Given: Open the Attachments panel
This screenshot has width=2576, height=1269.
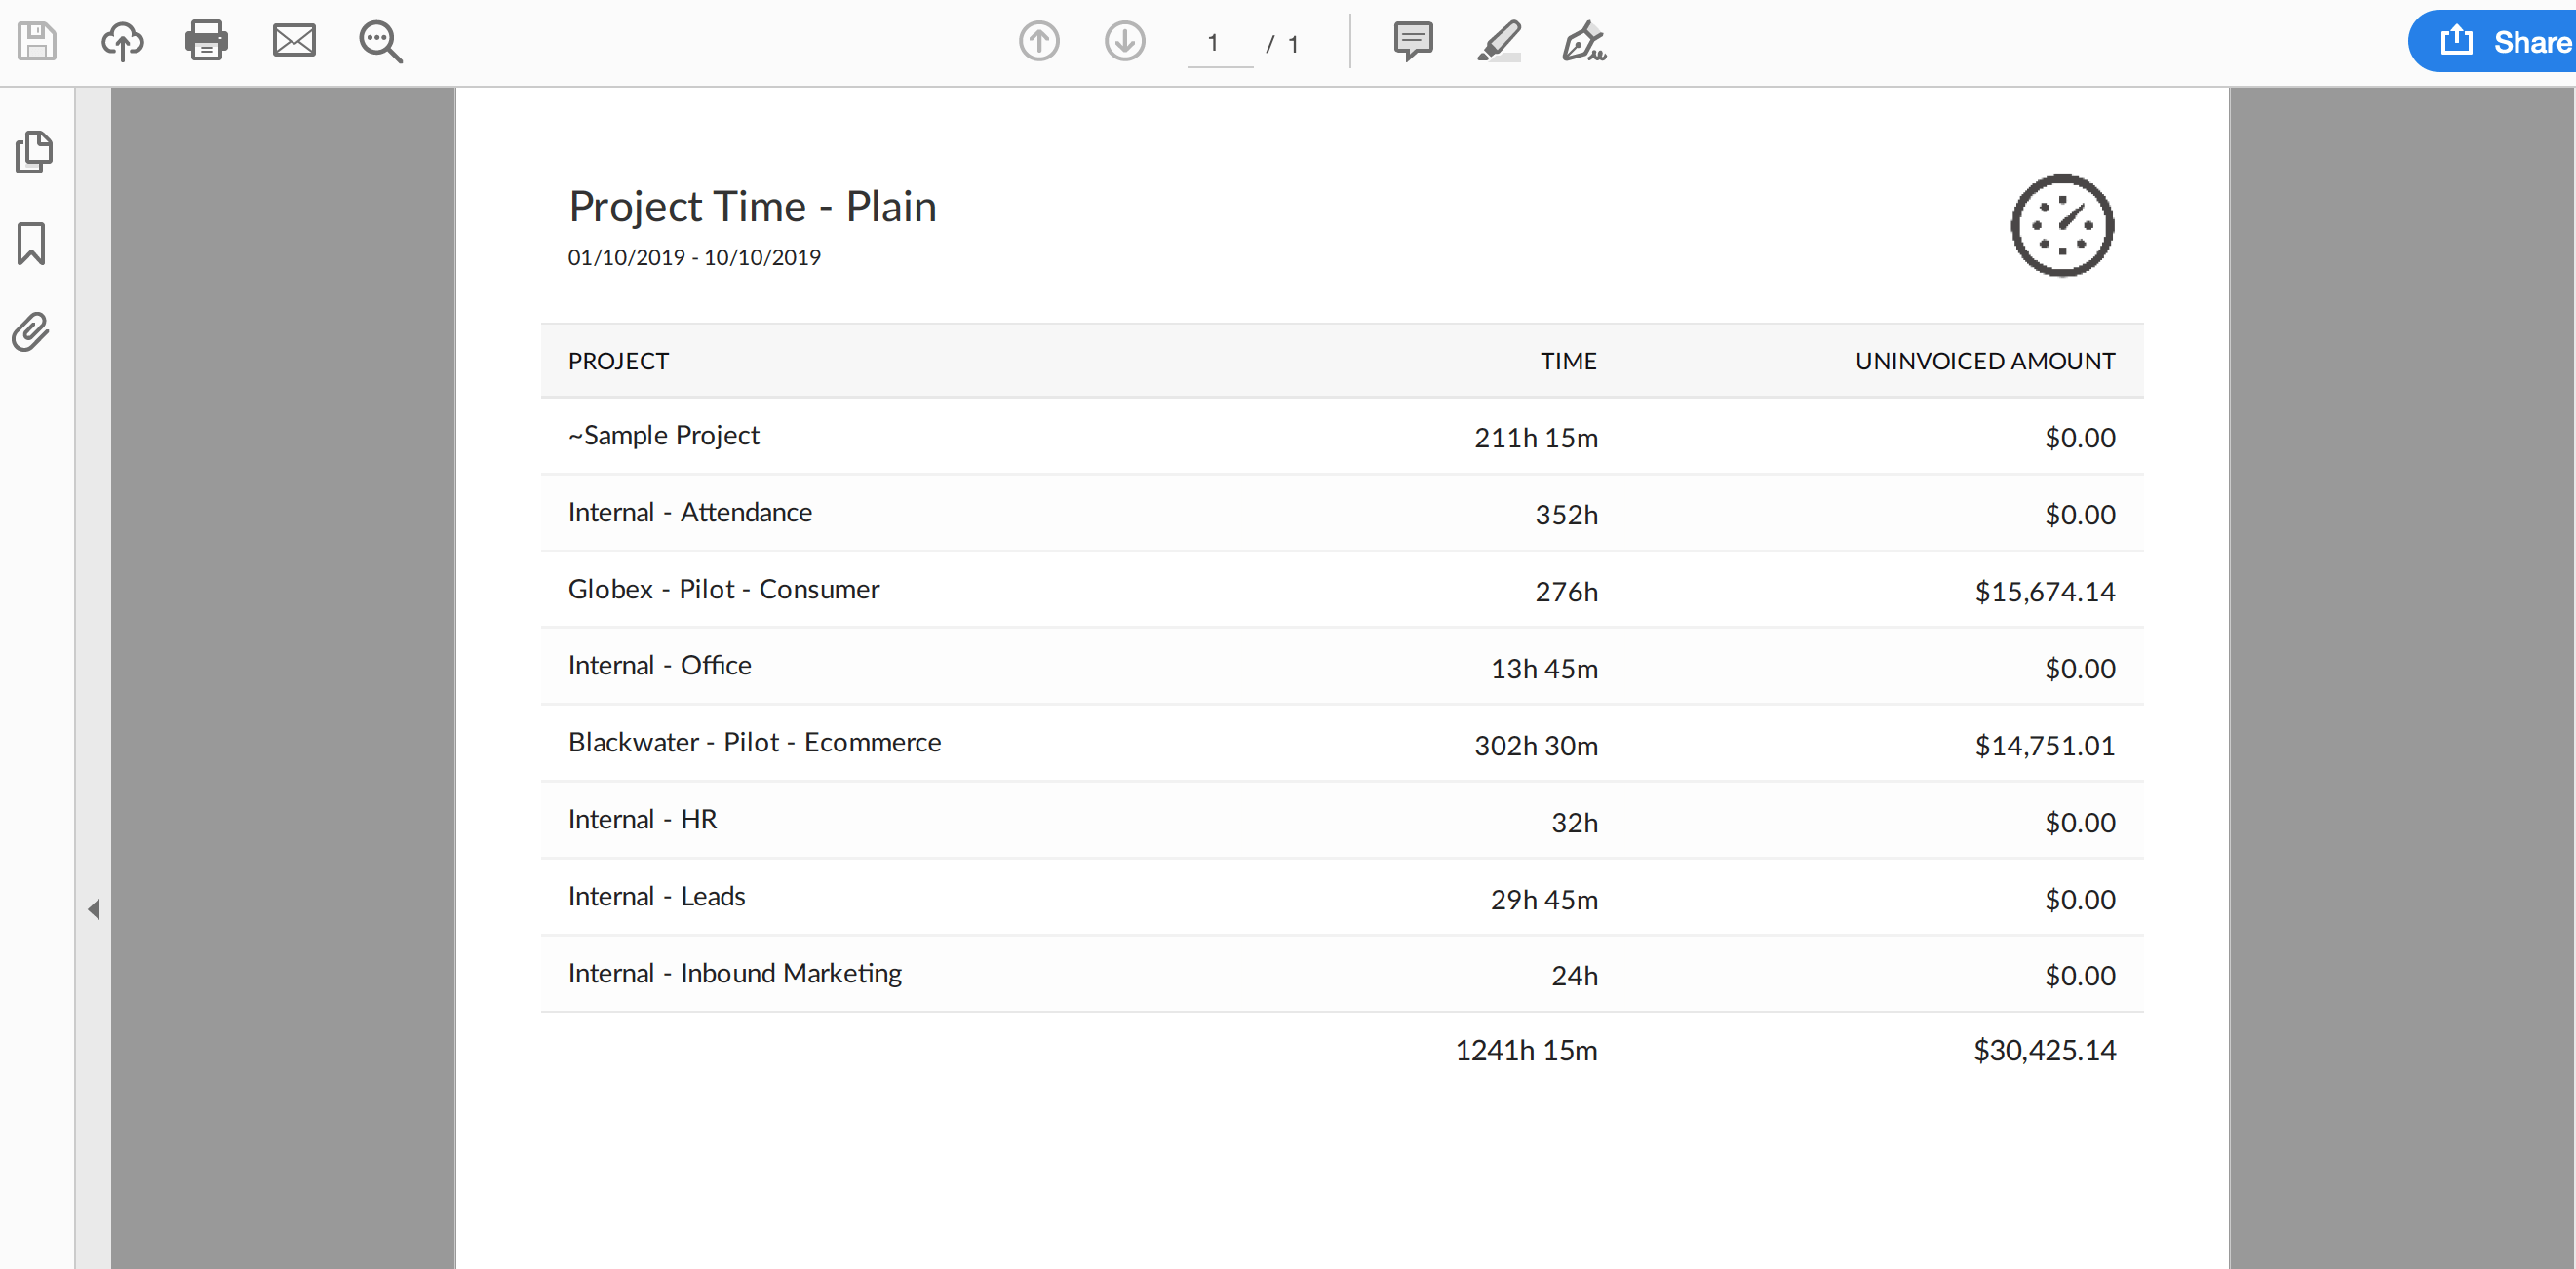Looking at the screenshot, I should point(31,332).
